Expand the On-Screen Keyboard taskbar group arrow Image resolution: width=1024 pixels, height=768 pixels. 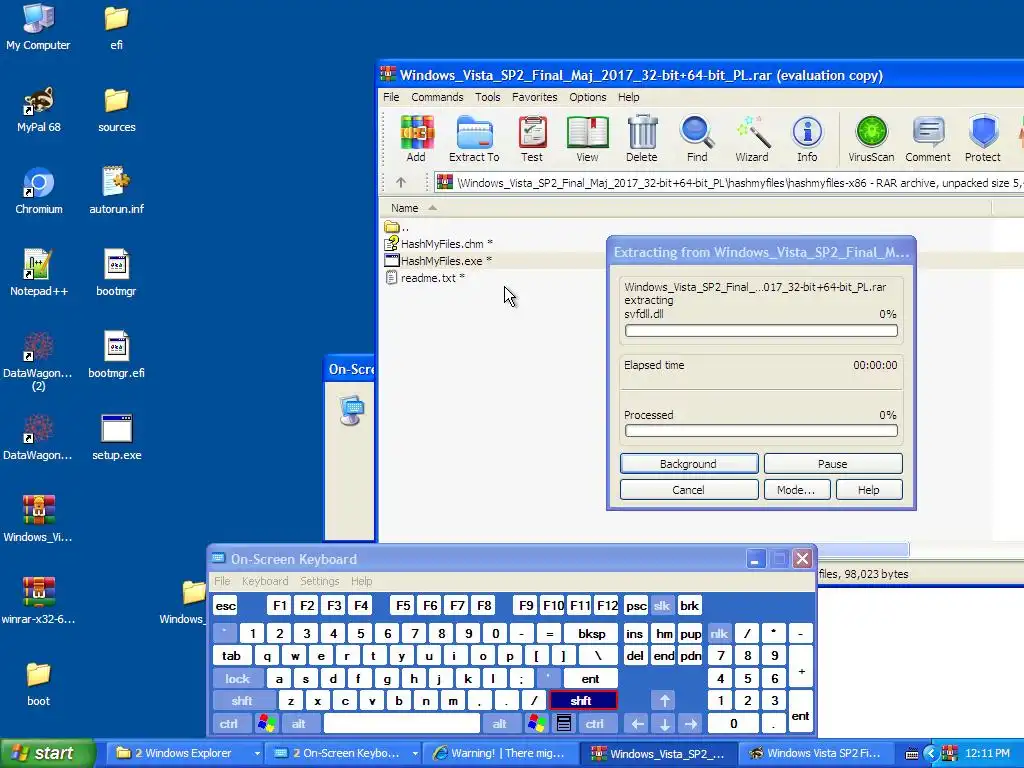tap(415, 753)
